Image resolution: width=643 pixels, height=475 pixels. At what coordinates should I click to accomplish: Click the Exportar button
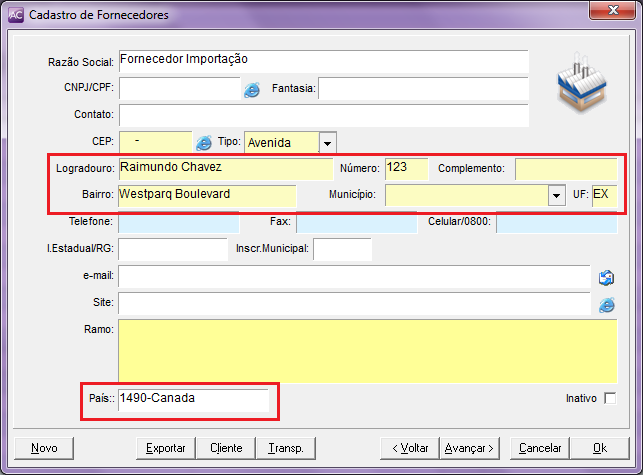[x=166, y=448]
